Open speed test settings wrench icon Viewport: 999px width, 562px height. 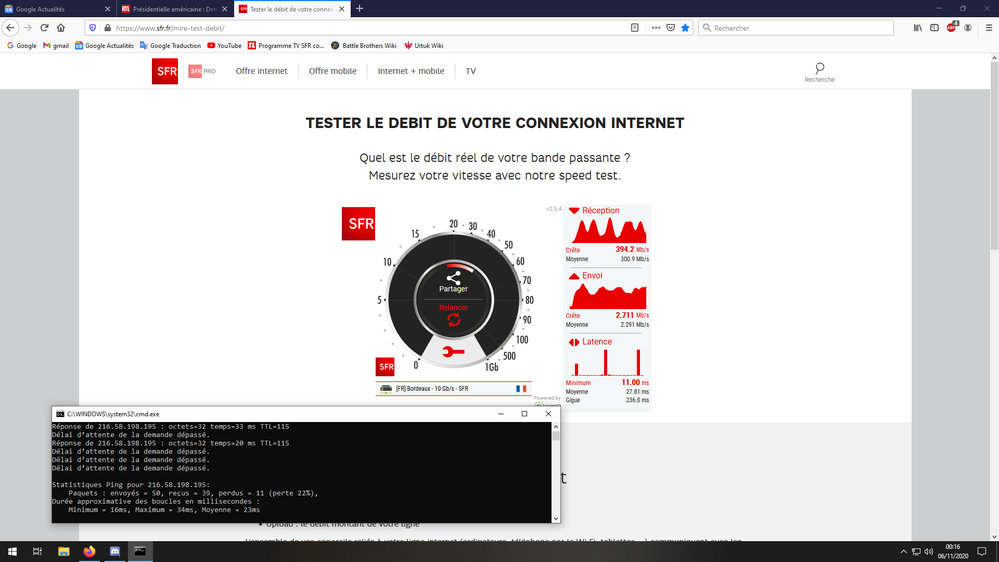pos(453,352)
